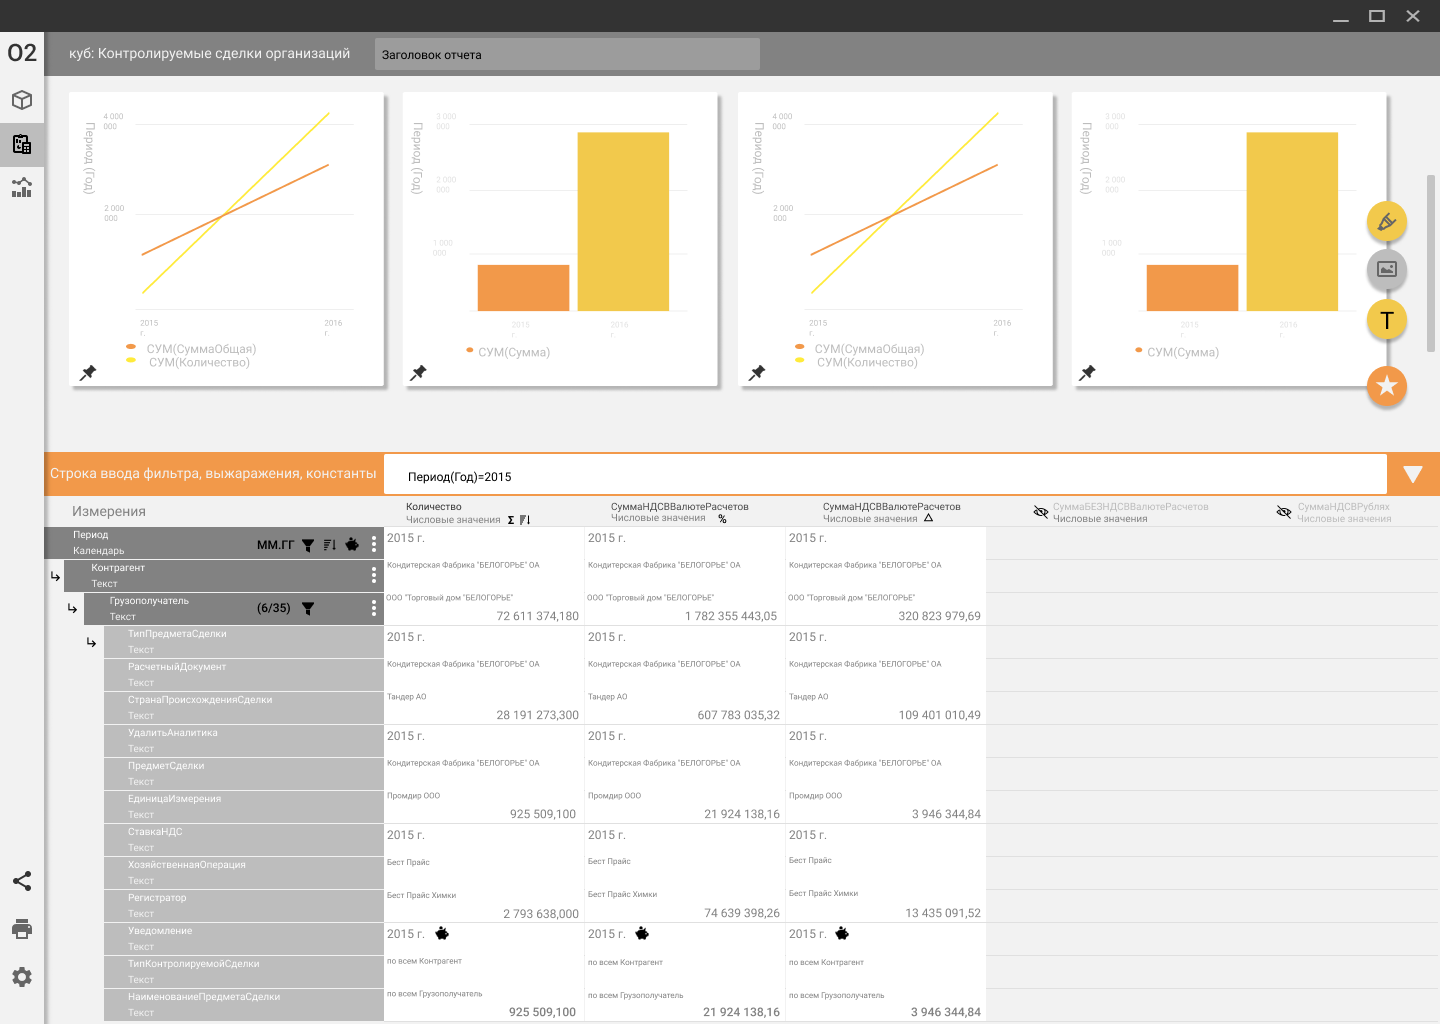
Task: Click cell value 109 401 010,49
Action: pos(940,715)
